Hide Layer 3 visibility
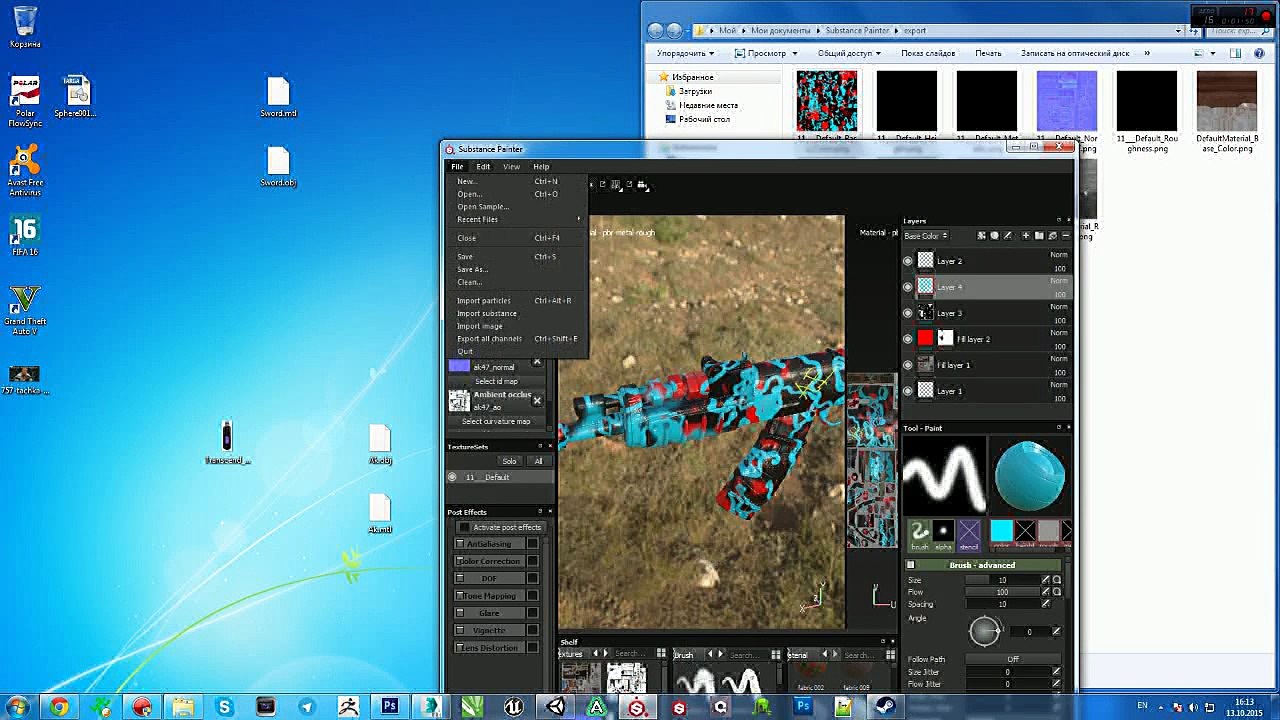 coord(908,313)
